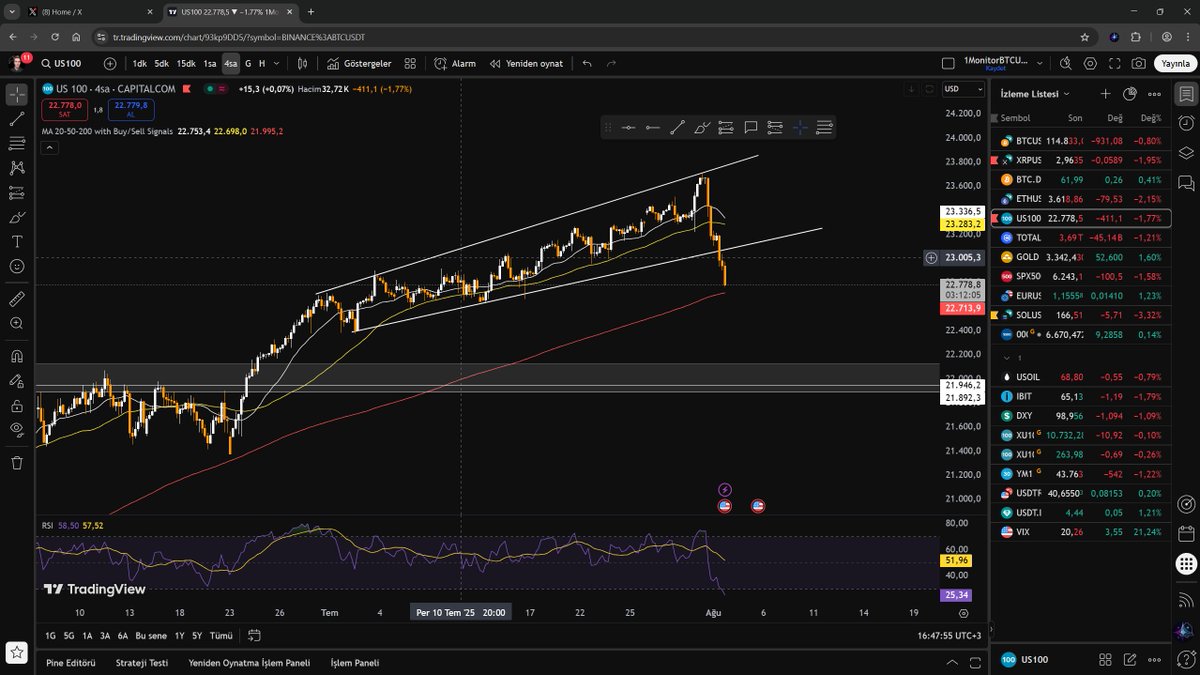Screen dimensions: 1200x675
Task: Open alerts panel in right sidebar
Action: point(1186,124)
